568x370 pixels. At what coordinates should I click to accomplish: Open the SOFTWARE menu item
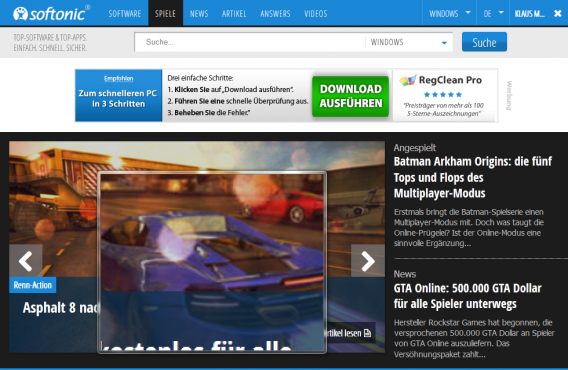125,13
